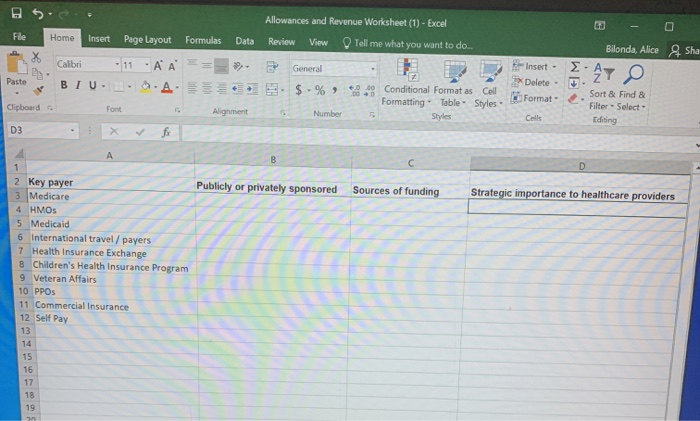Open the General number format dropdown
Viewport: 700px width, 421px height.
click(373, 69)
